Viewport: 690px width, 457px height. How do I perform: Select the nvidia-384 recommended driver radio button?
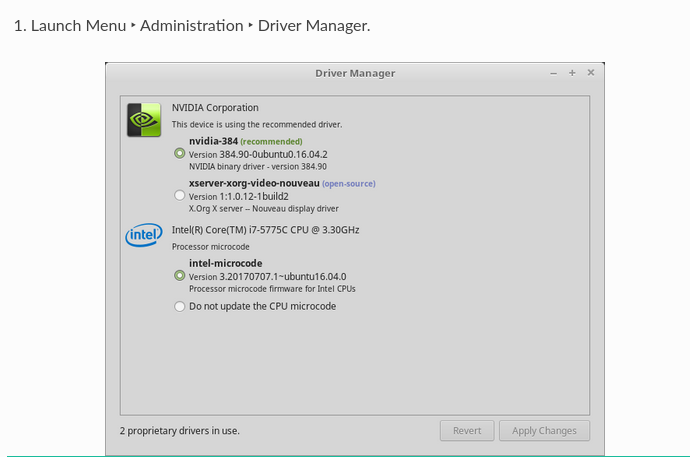[180, 154]
